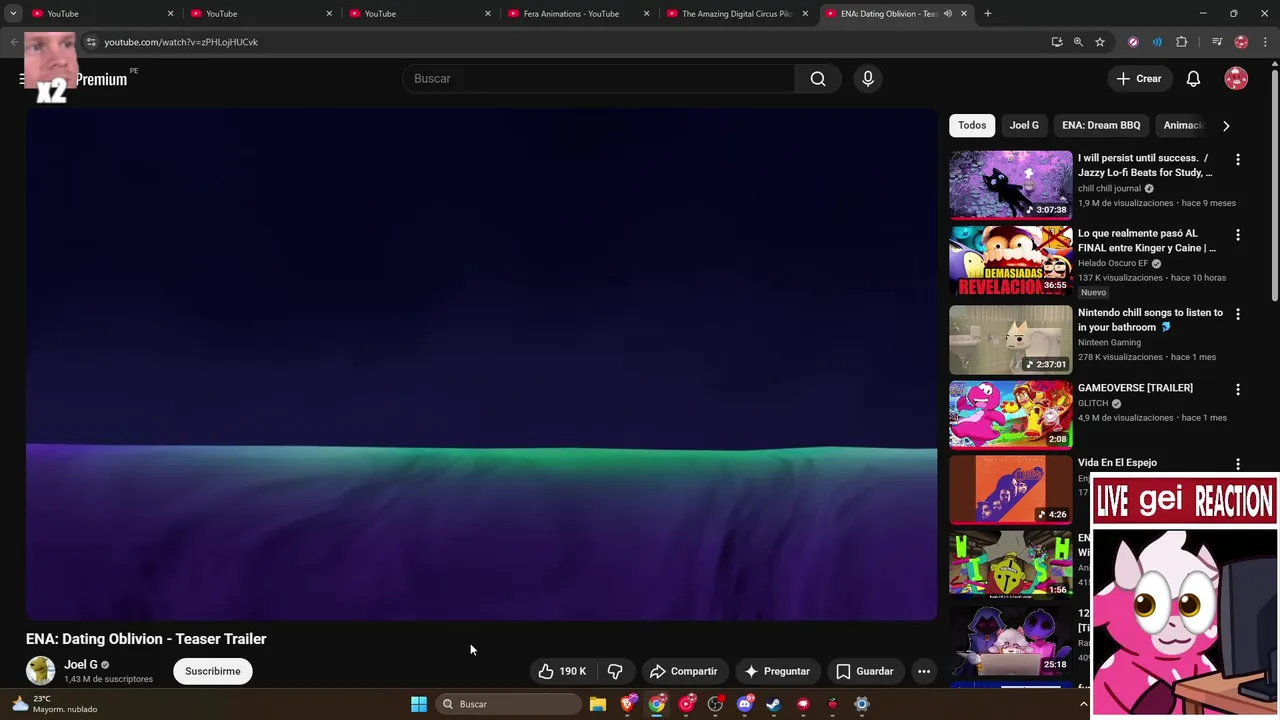Screen dimensions: 1280x720
Task: Subscribe using the Suscribirme button
Action: 212,671
